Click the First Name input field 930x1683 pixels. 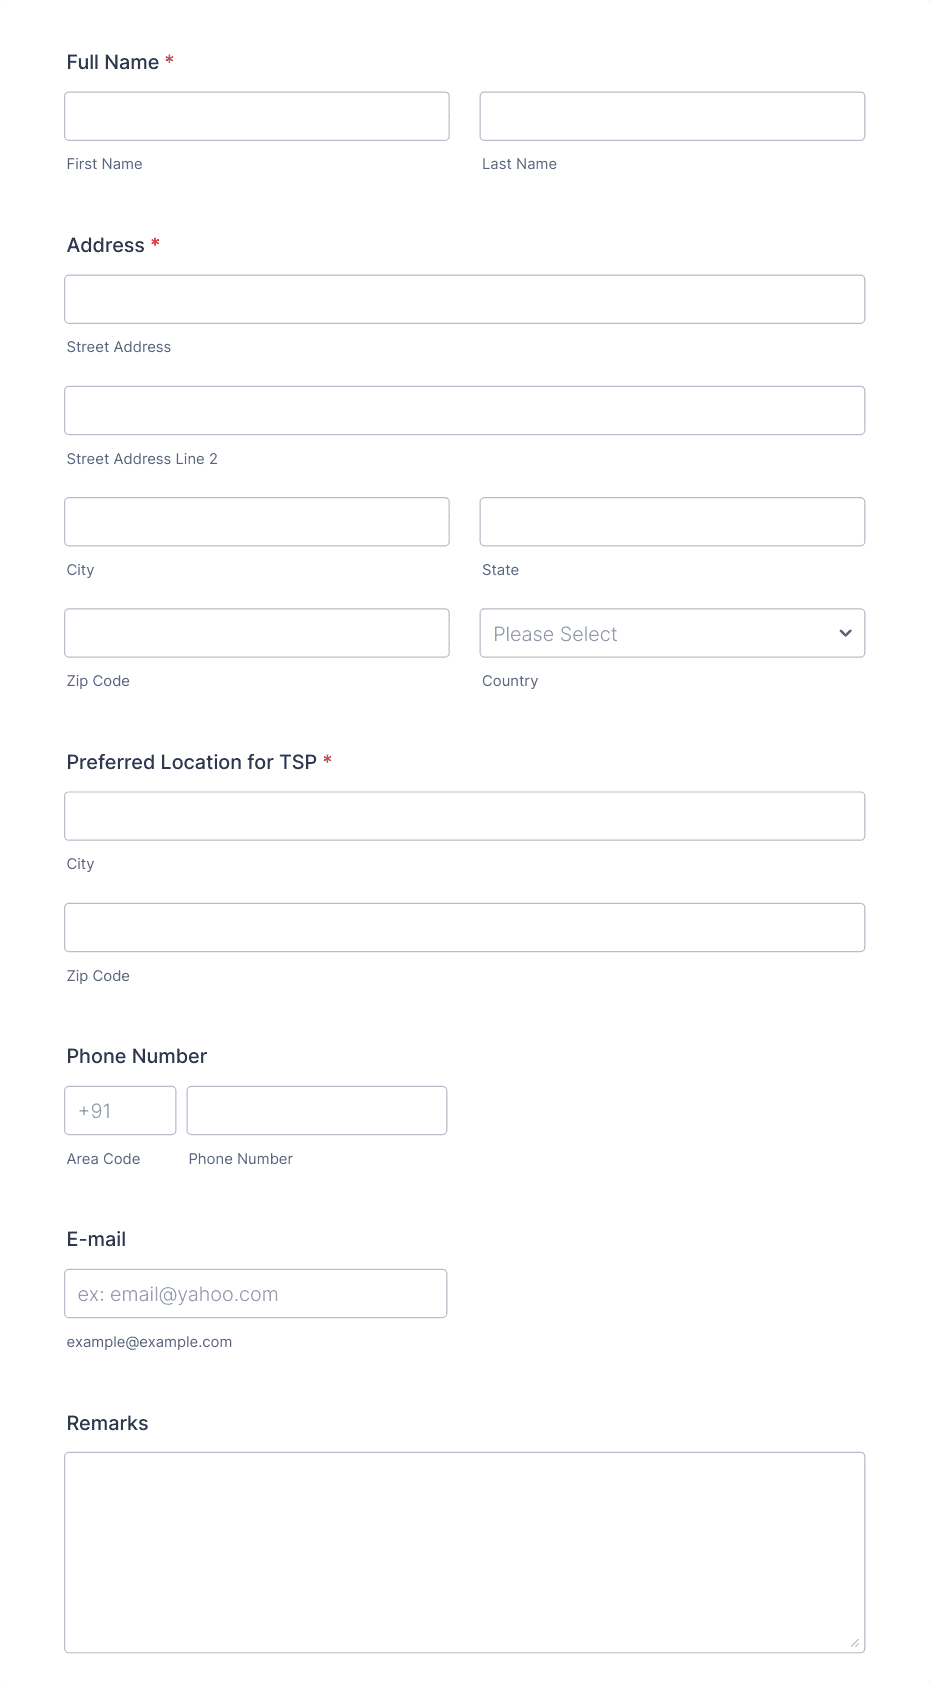[x=257, y=116]
